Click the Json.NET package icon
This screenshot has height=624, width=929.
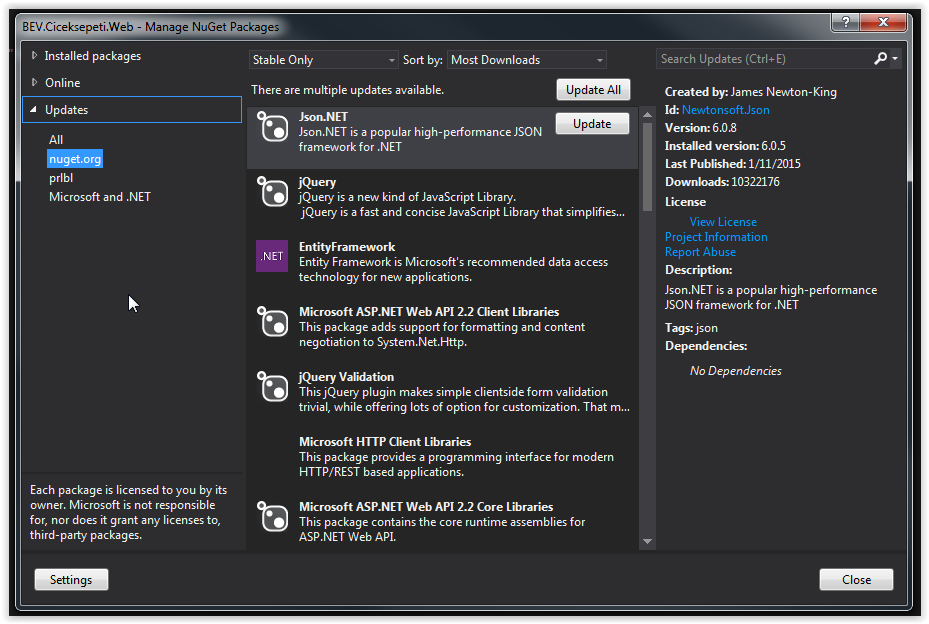pos(272,126)
